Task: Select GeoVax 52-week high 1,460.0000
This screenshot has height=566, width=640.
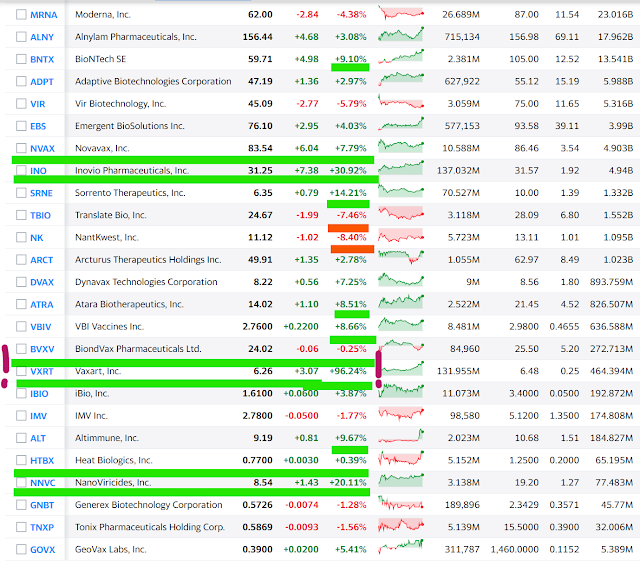Action: coord(514,550)
